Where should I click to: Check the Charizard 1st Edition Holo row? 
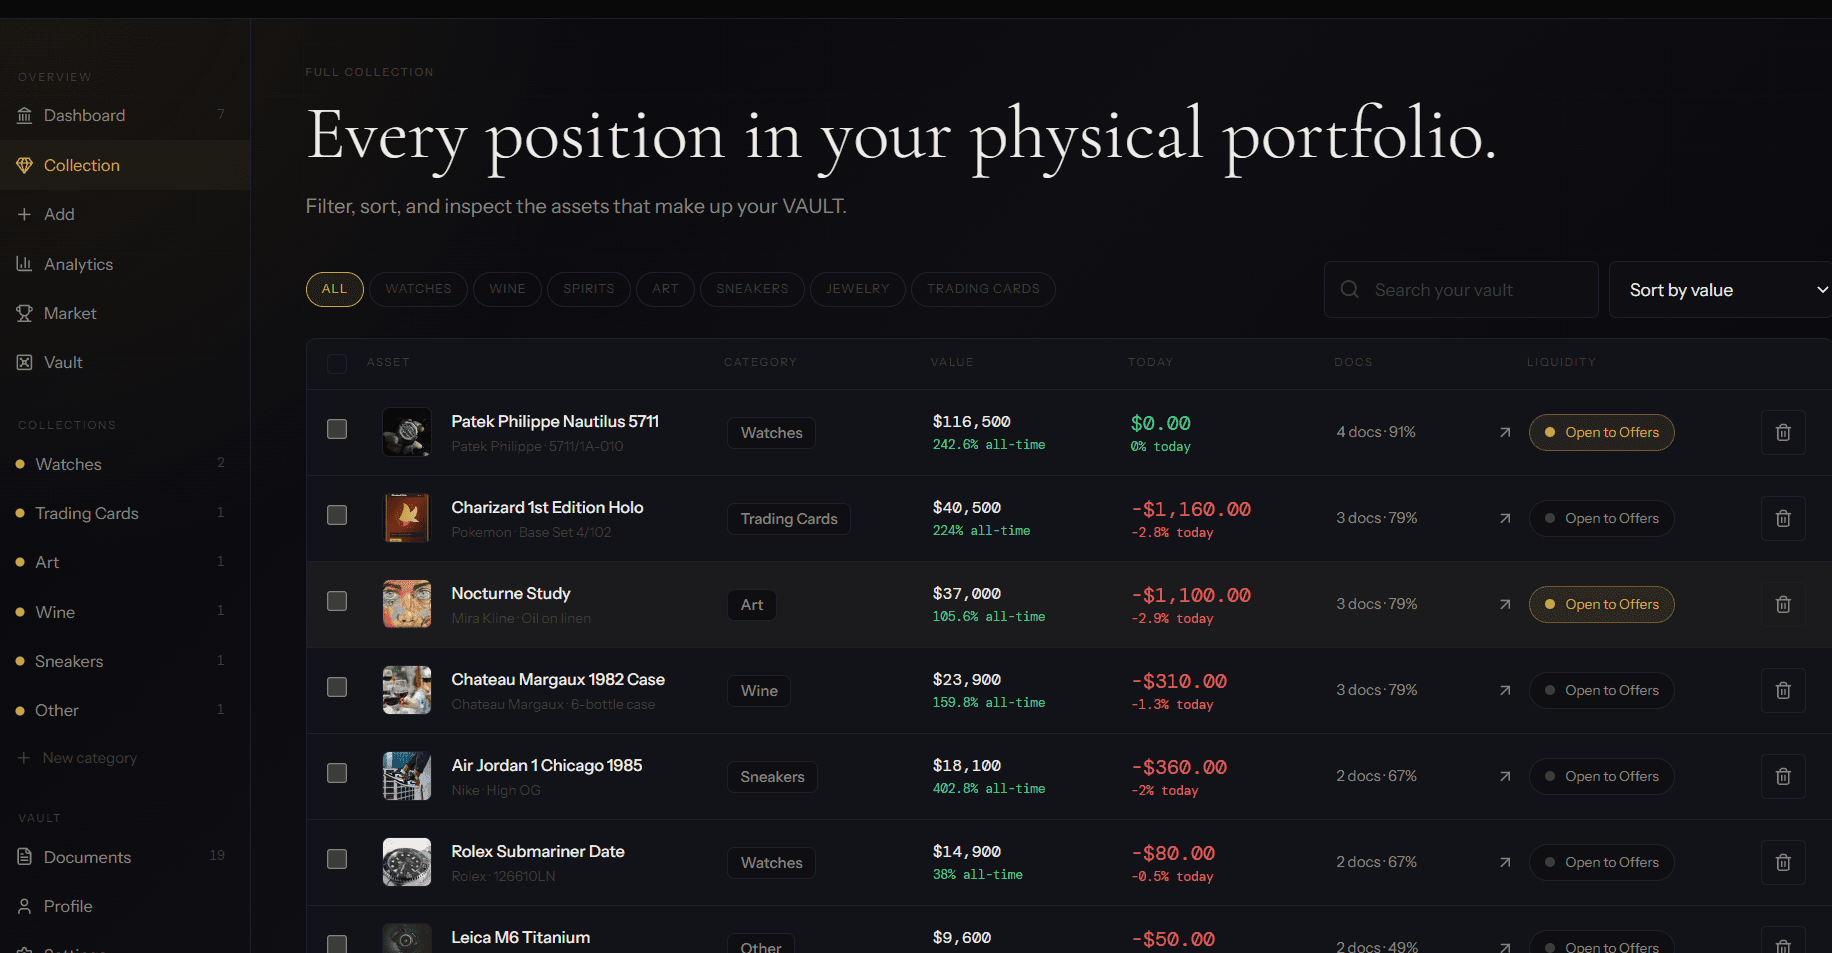tap(337, 515)
